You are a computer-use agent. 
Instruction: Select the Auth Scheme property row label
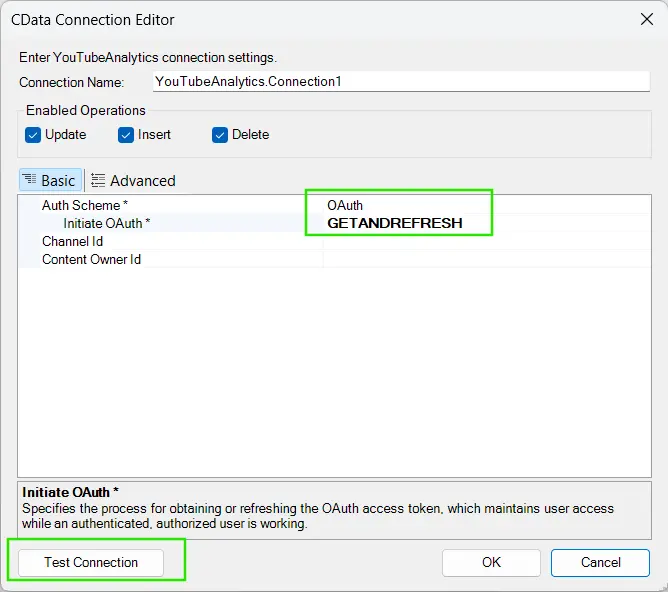pyautogui.click(x=85, y=205)
